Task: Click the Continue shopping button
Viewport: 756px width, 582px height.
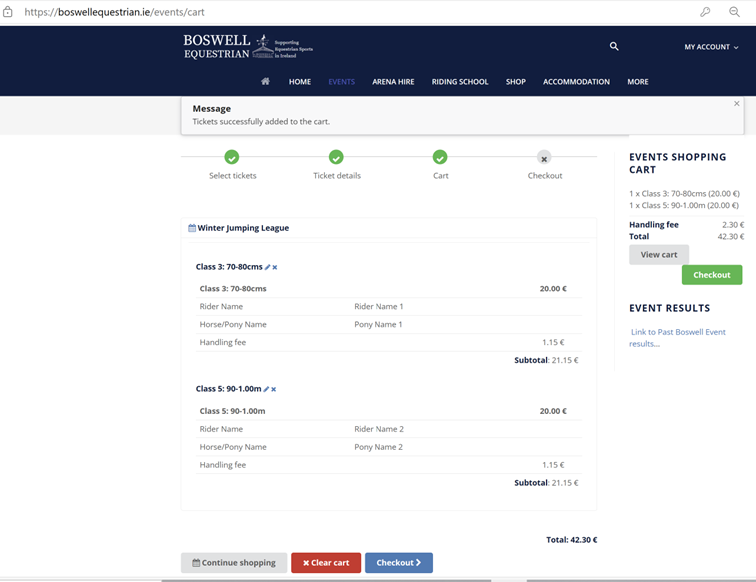Action: point(234,563)
